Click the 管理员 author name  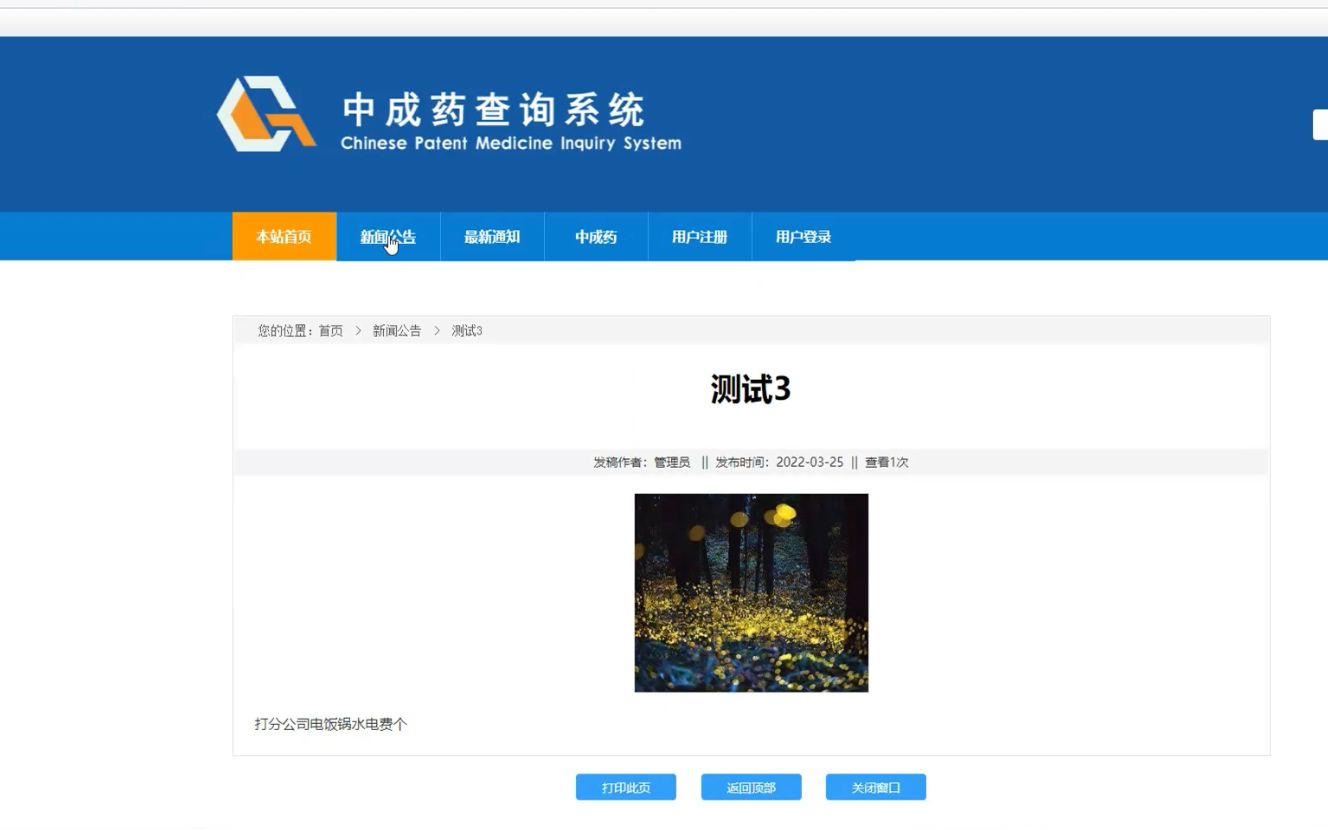(672, 462)
